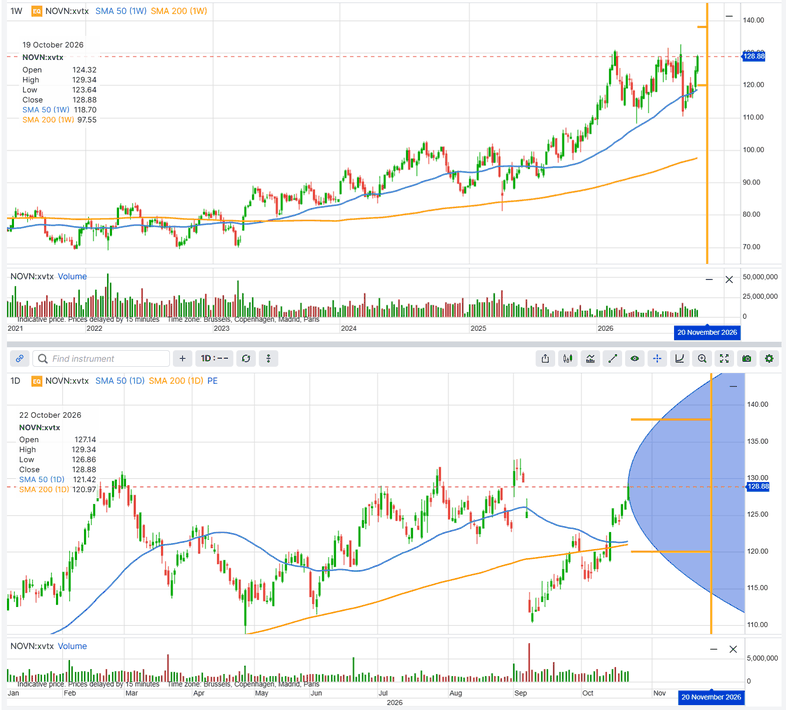Click the 128.88 price tag on daily axis
Screen dimensions: 786x710
[757, 486]
